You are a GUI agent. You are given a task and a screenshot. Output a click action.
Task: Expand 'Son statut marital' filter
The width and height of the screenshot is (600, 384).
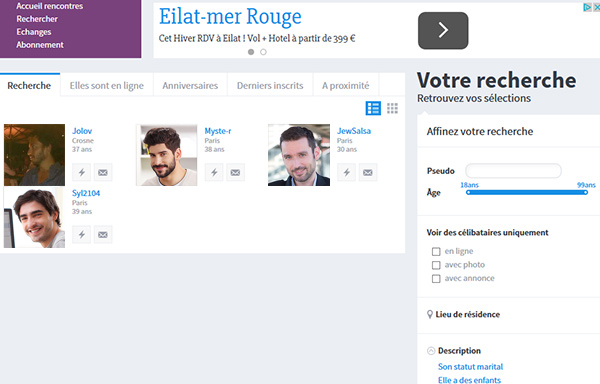tap(470, 366)
